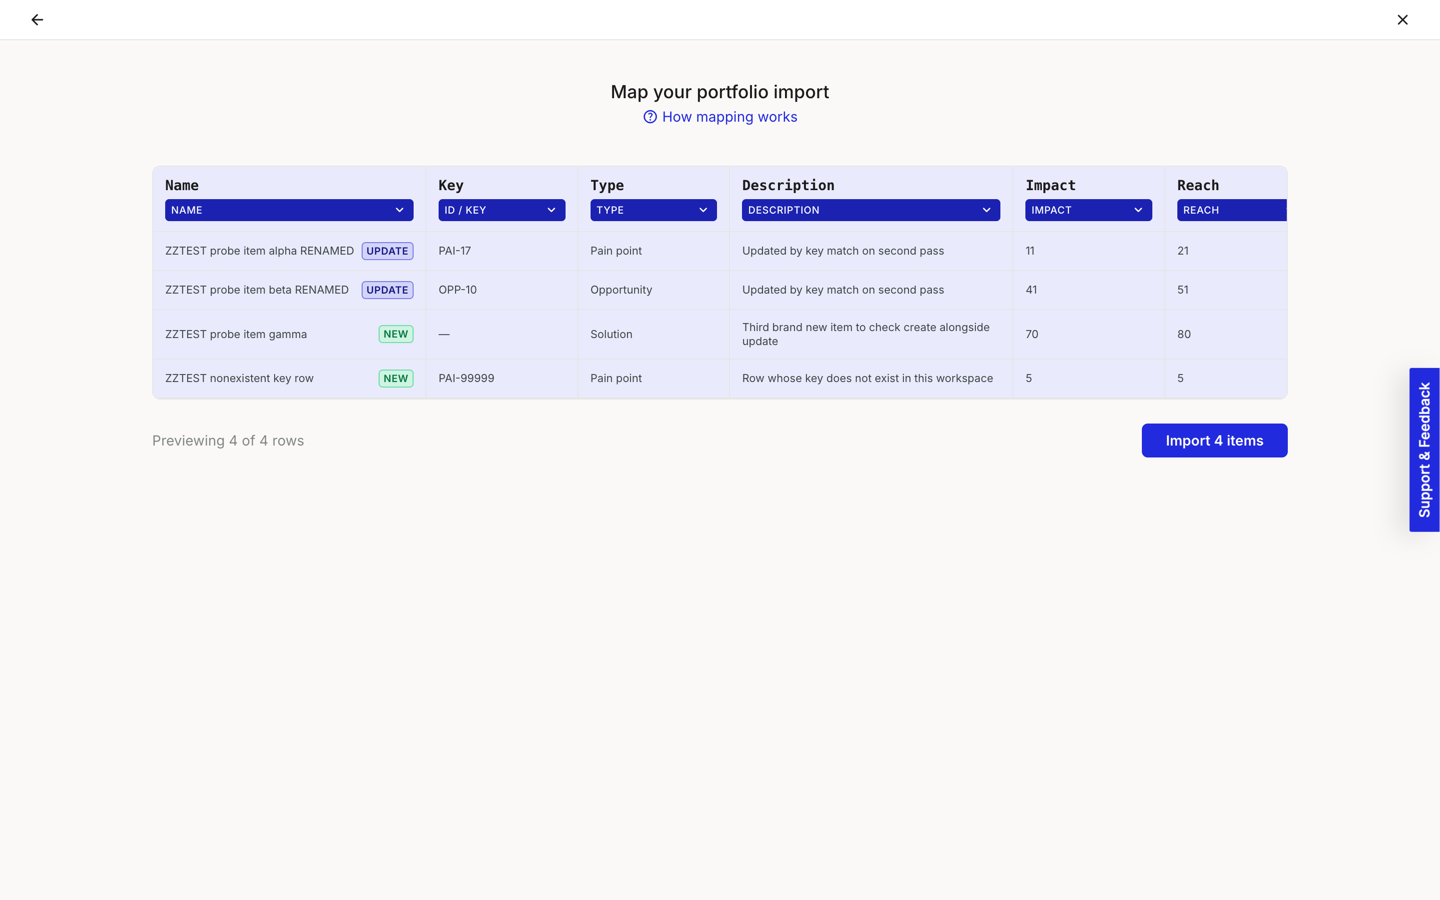This screenshot has width=1440, height=900.
Task: Click the NEW badge on gamma row
Action: click(x=396, y=334)
